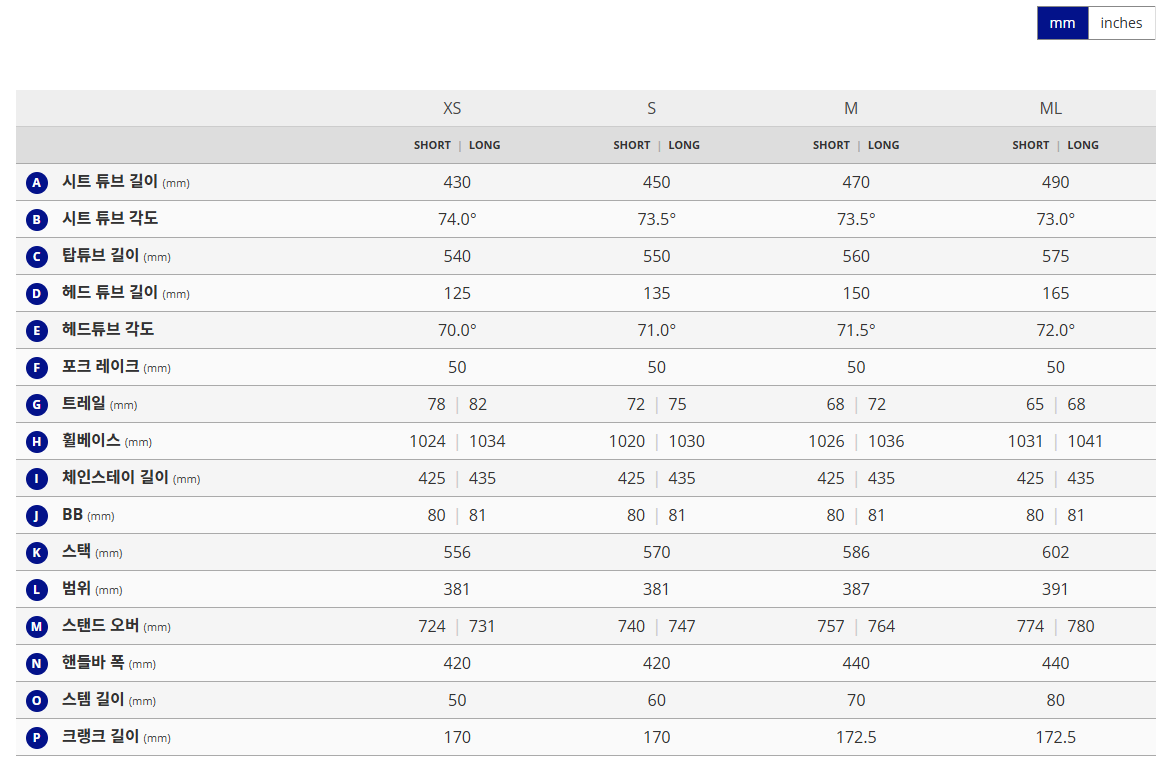Image resolution: width=1174 pixels, height=775 pixels.
Task: Click the M standover letter badge
Action: 37,627
